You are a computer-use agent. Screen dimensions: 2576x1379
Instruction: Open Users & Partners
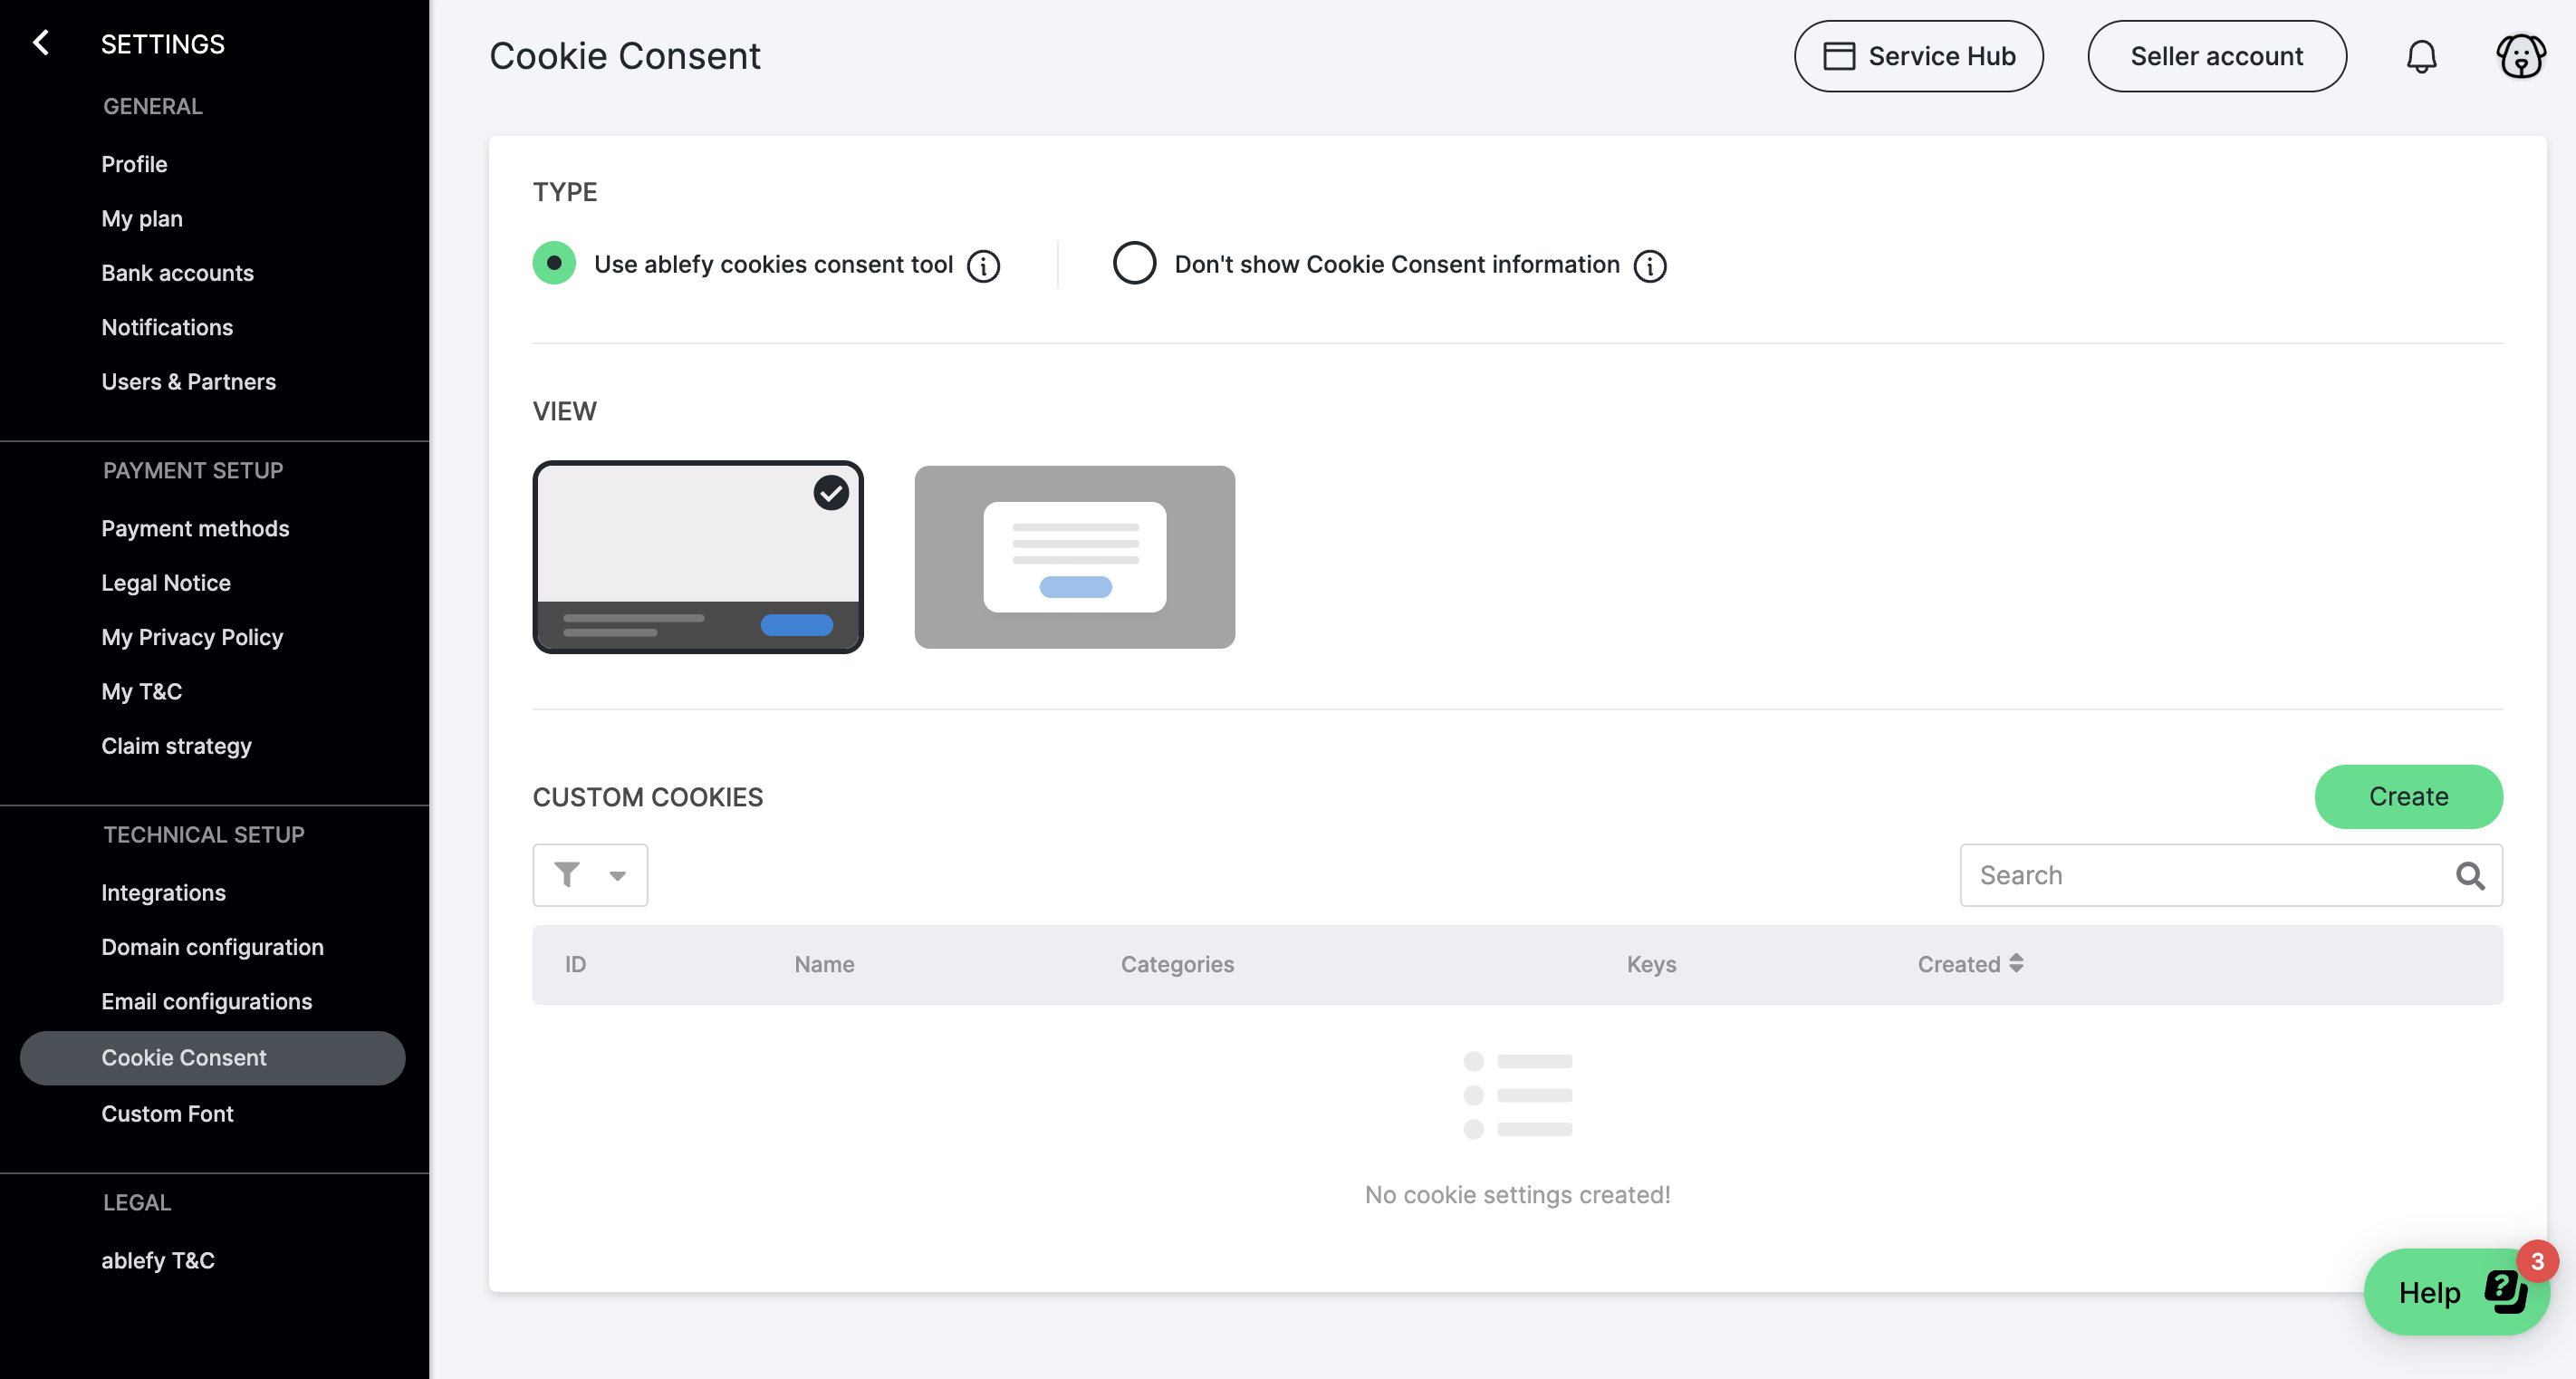pos(188,381)
